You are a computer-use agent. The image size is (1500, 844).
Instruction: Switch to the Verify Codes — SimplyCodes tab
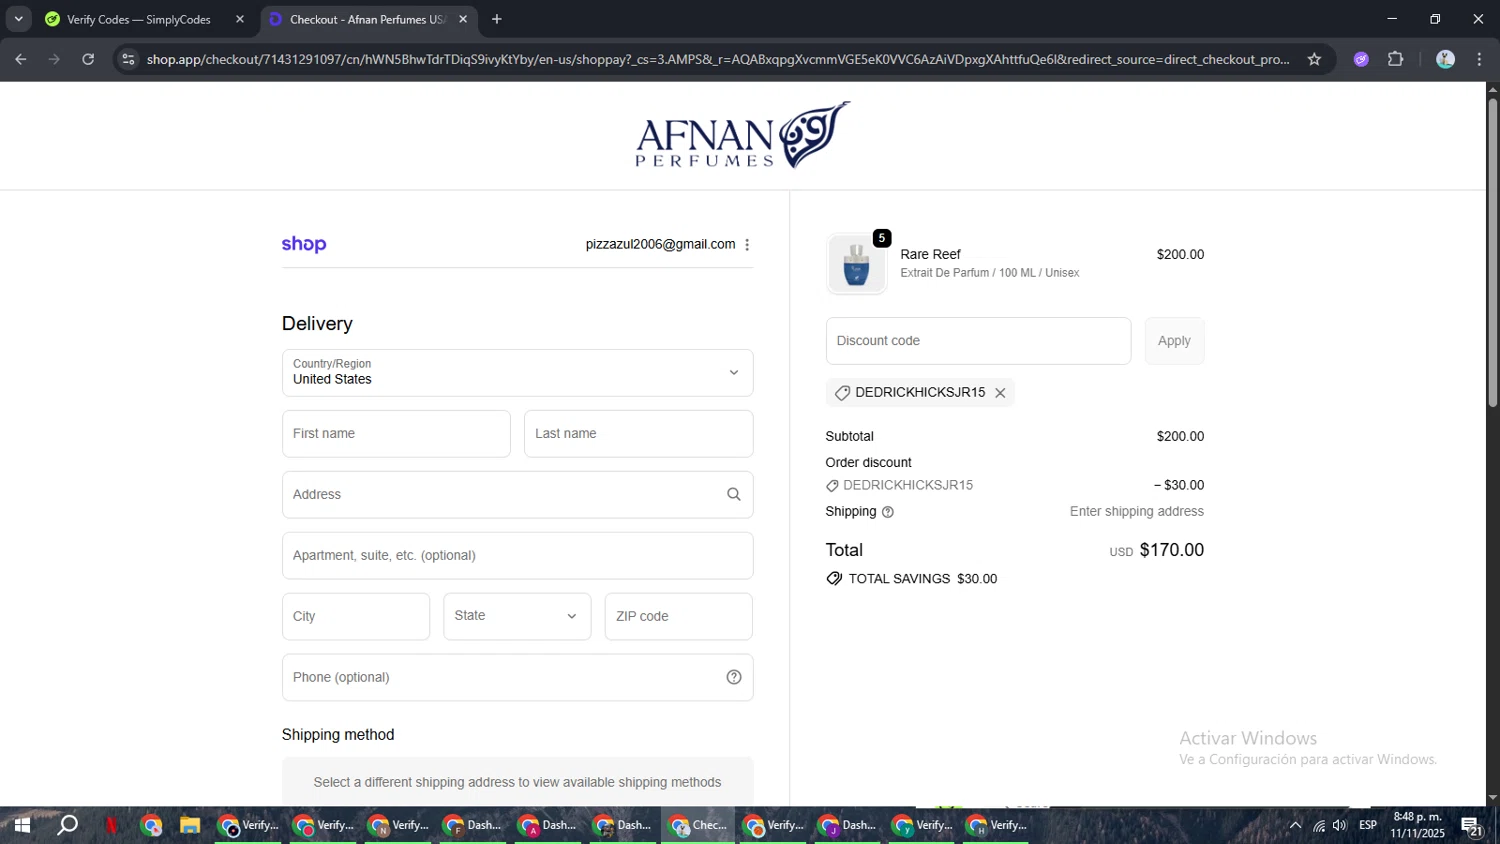[x=138, y=19]
